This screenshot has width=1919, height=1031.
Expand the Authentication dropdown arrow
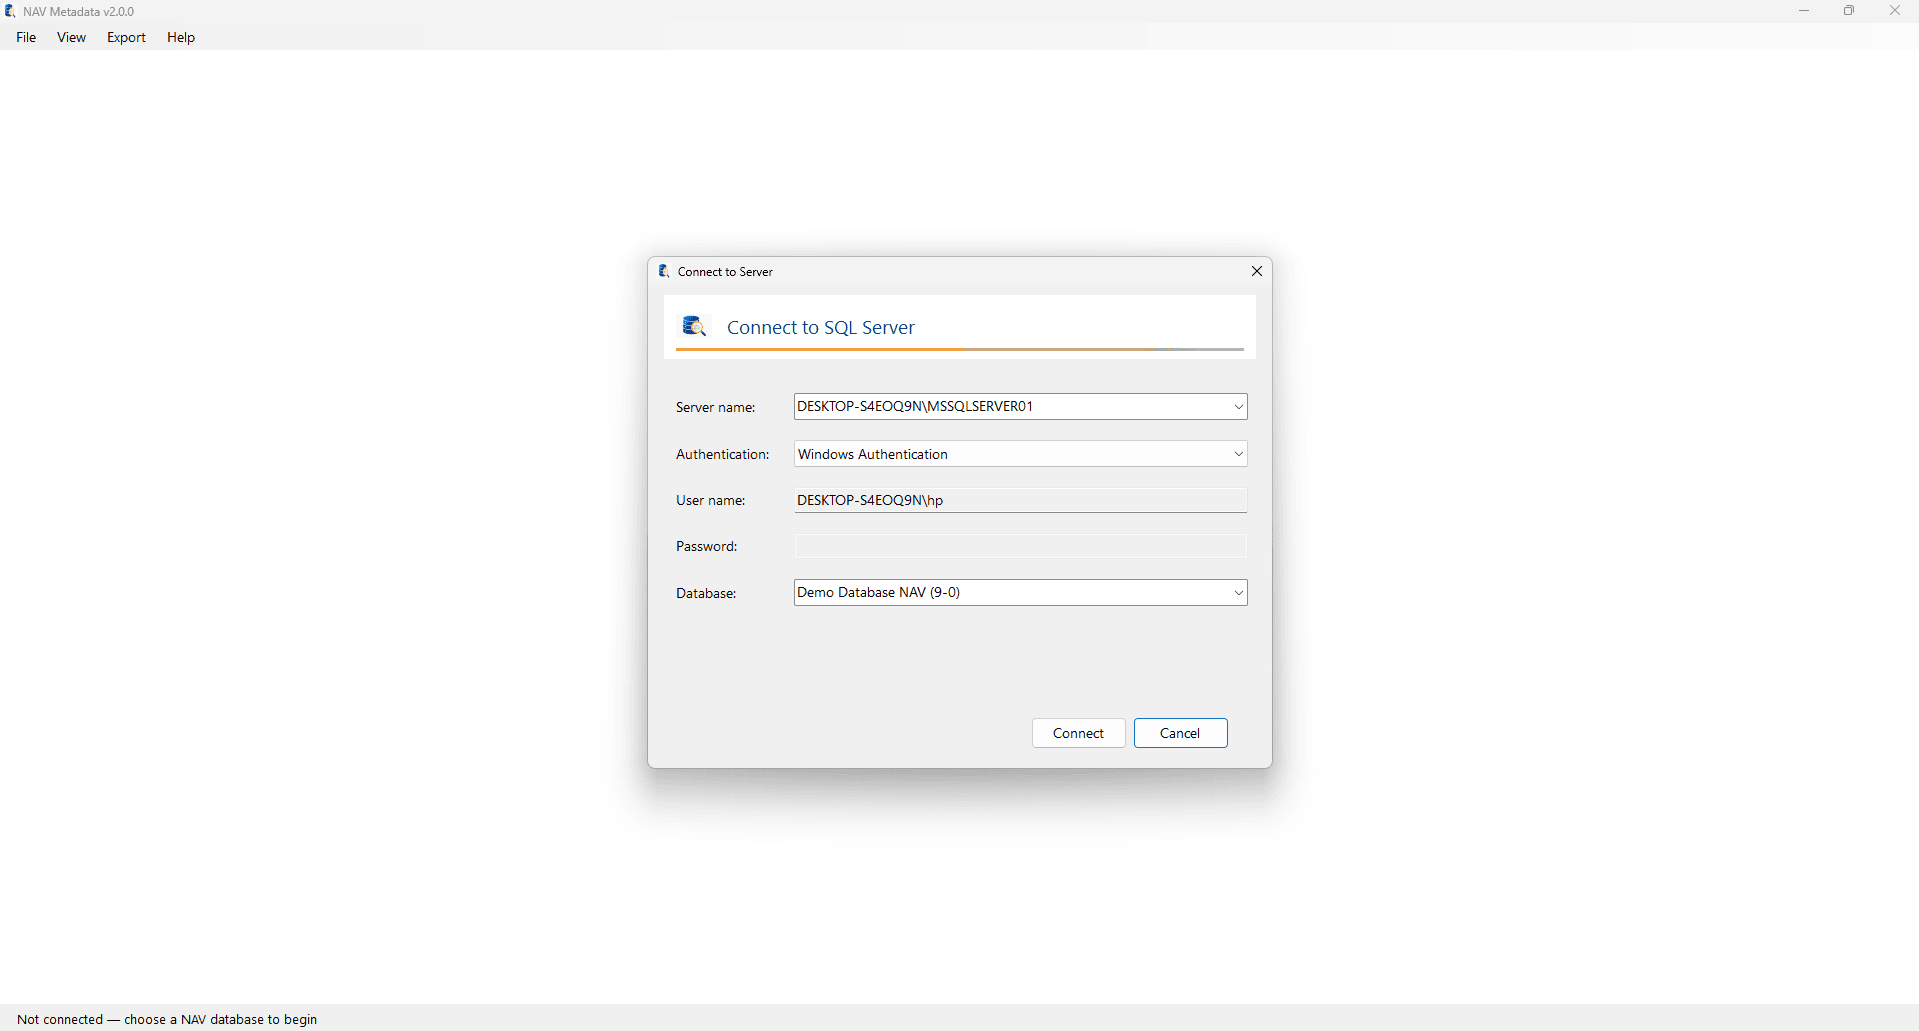tap(1238, 454)
